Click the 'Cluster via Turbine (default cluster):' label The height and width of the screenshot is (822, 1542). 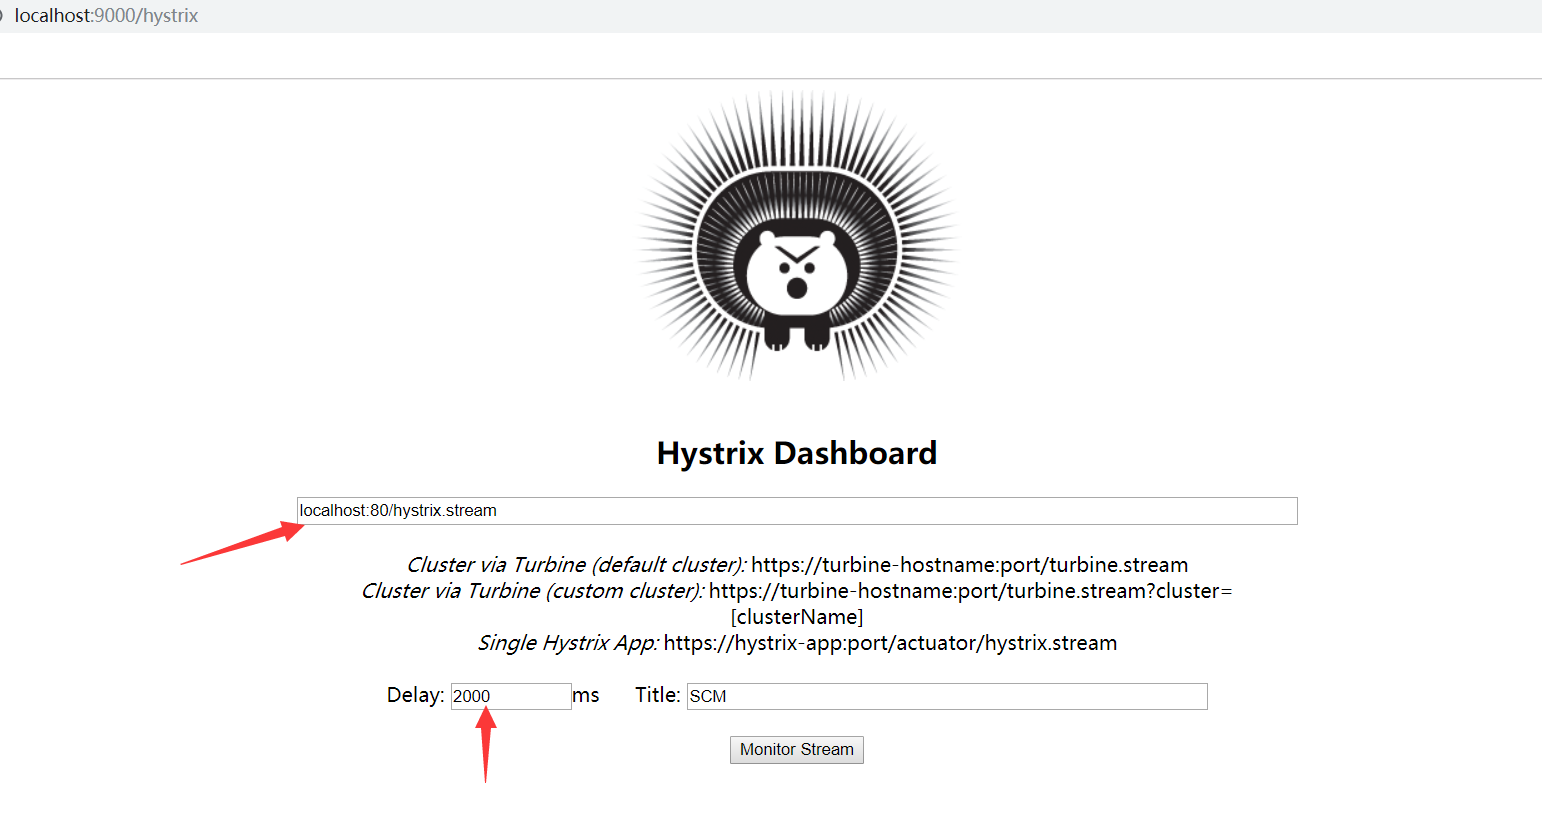pyautogui.click(x=576, y=565)
